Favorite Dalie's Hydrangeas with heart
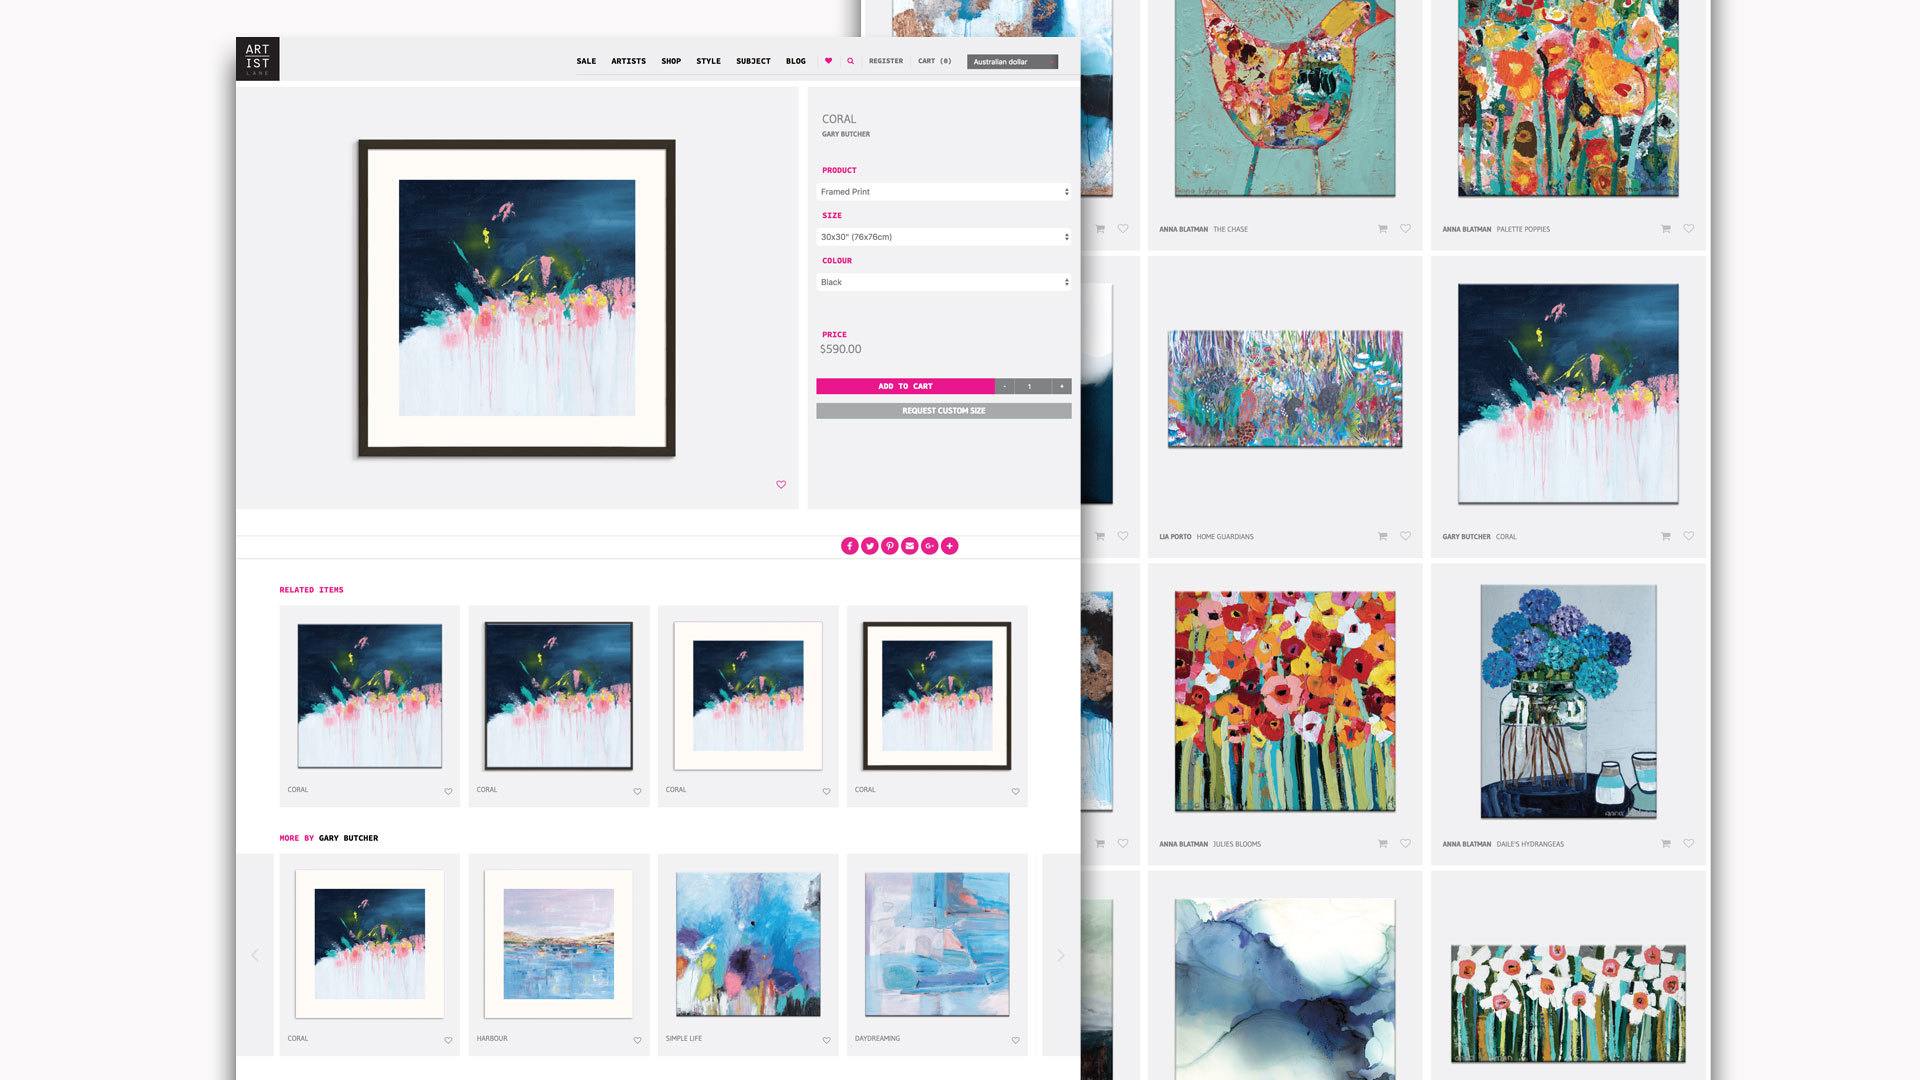Image resolution: width=1920 pixels, height=1080 pixels. pyautogui.click(x=1689, y=844)
